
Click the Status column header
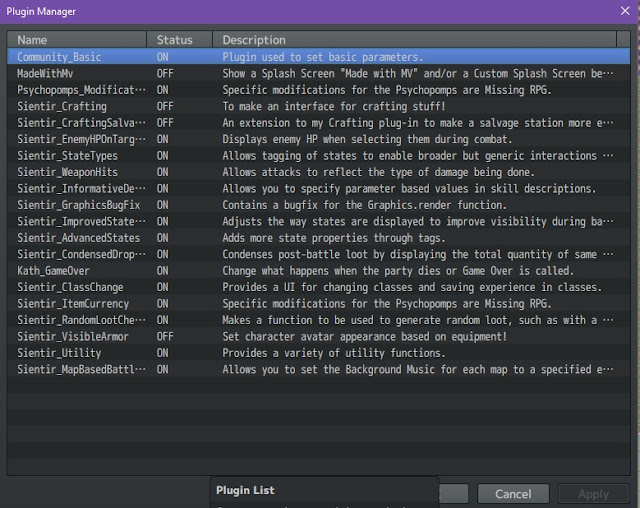click(180, 40)
